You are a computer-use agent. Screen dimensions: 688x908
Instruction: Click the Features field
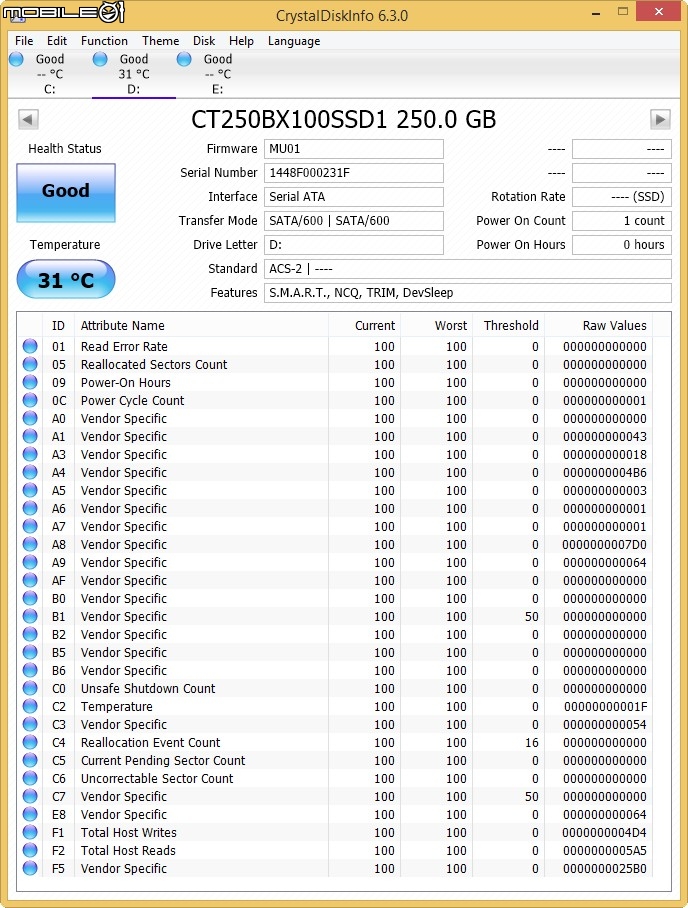(468, 292)
